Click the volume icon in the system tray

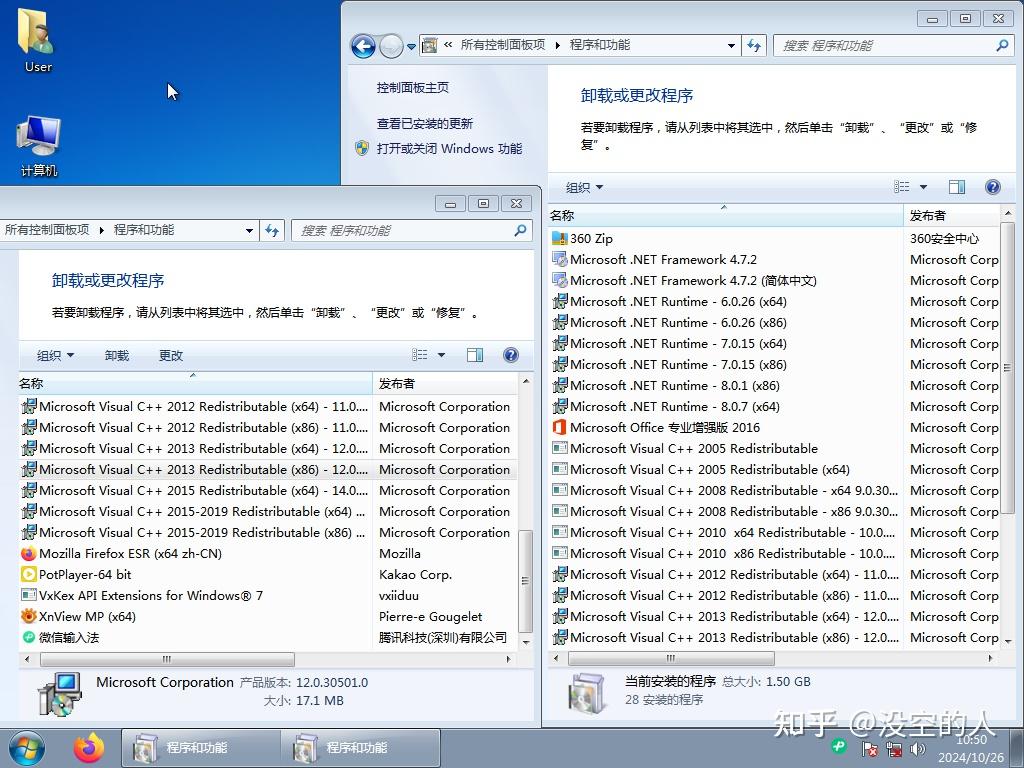pyautogui.click(x=918, y=748)
